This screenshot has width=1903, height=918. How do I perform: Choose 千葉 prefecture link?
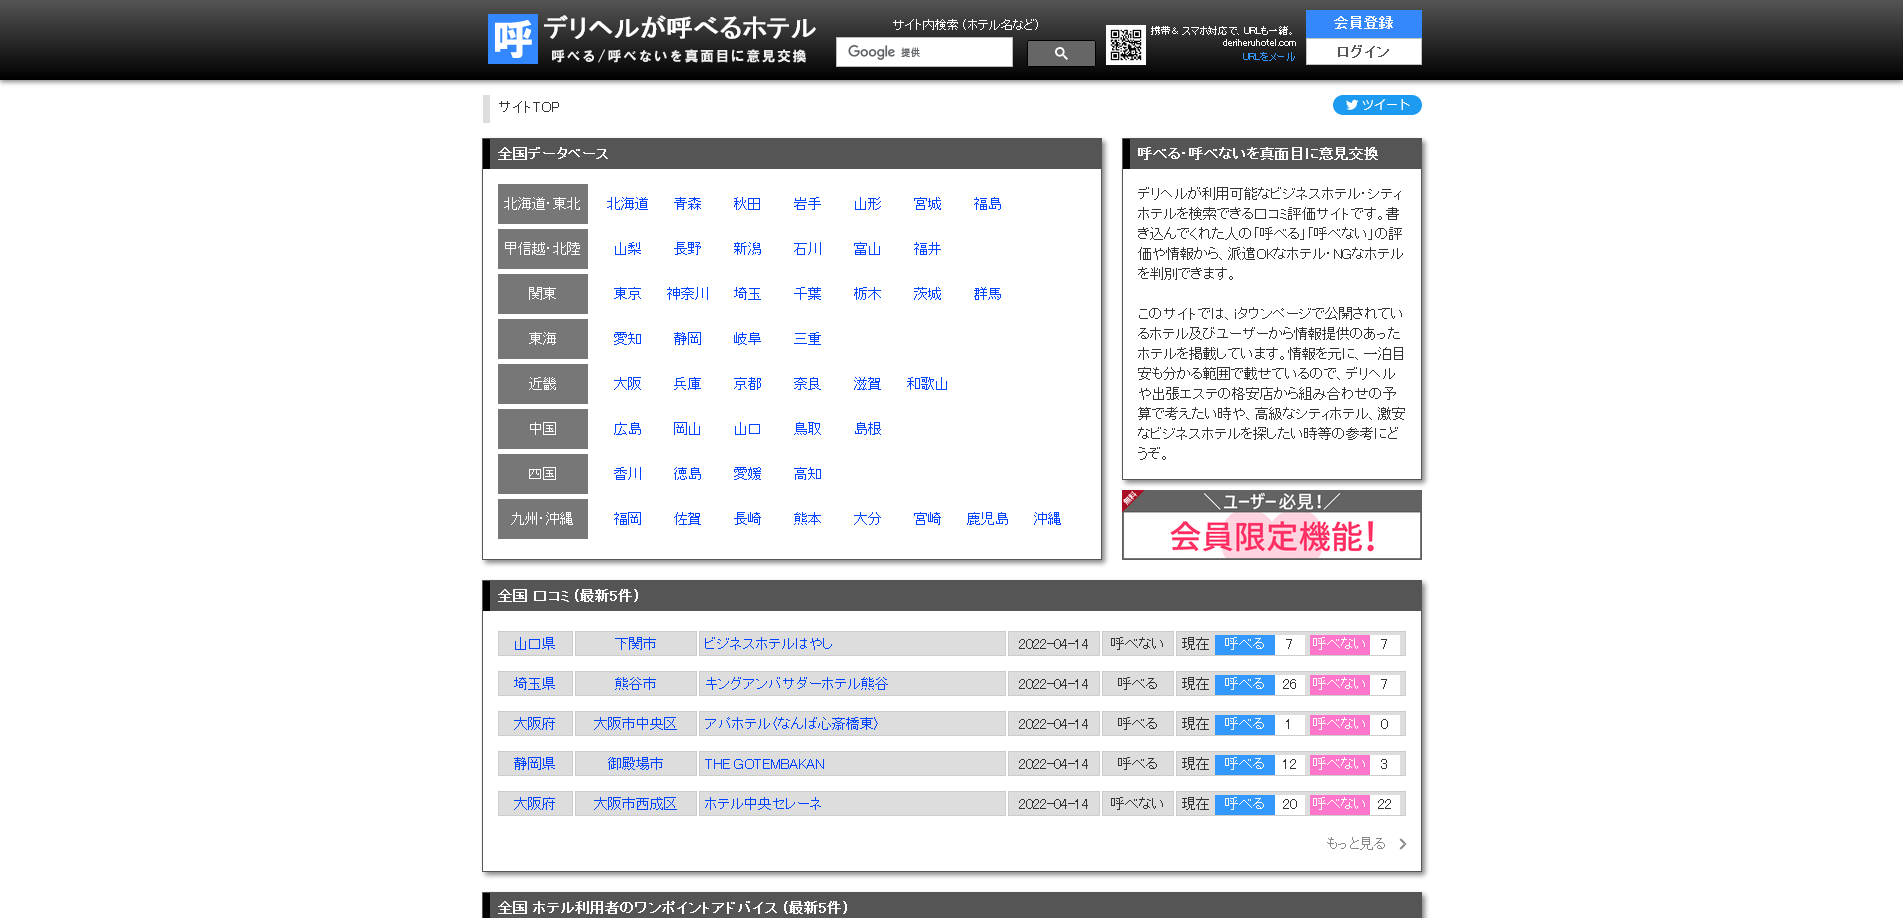coord(807,294)
